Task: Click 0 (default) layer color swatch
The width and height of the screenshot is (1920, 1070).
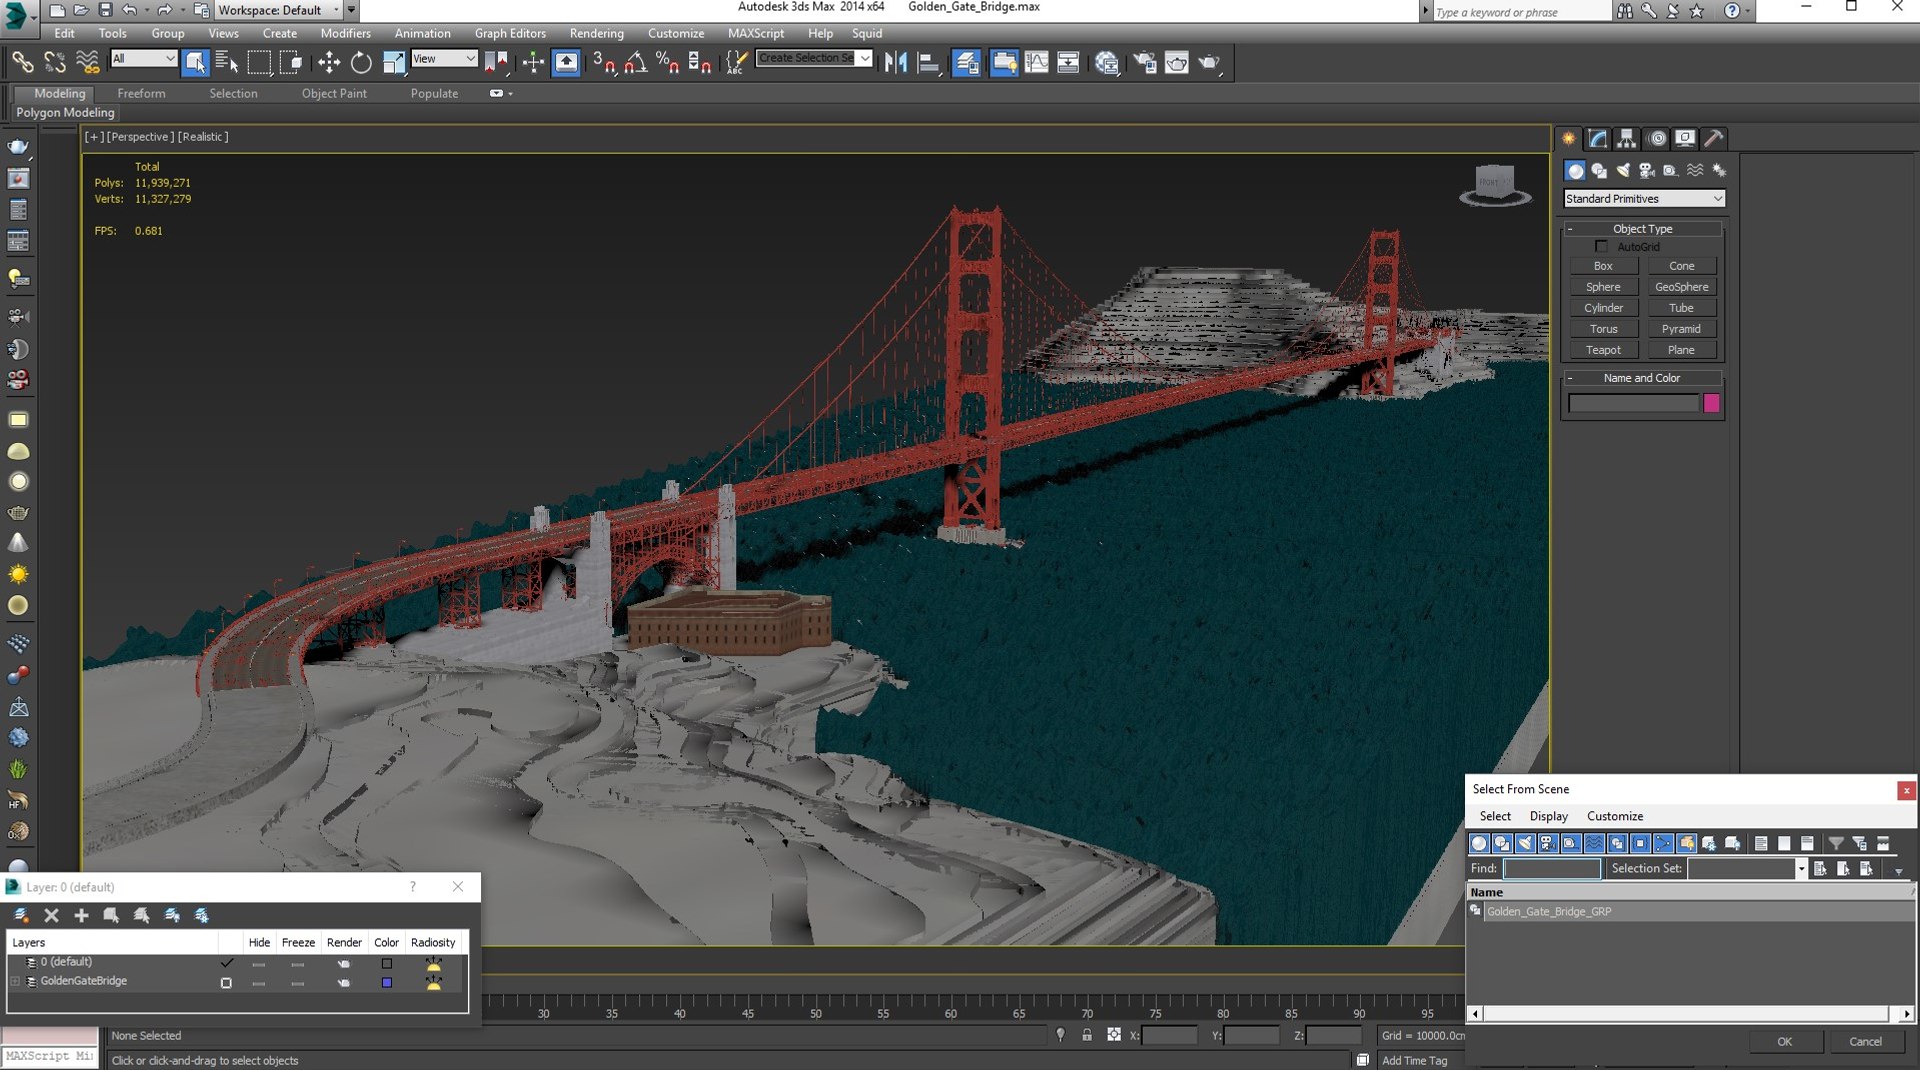Action: point(386,963)
